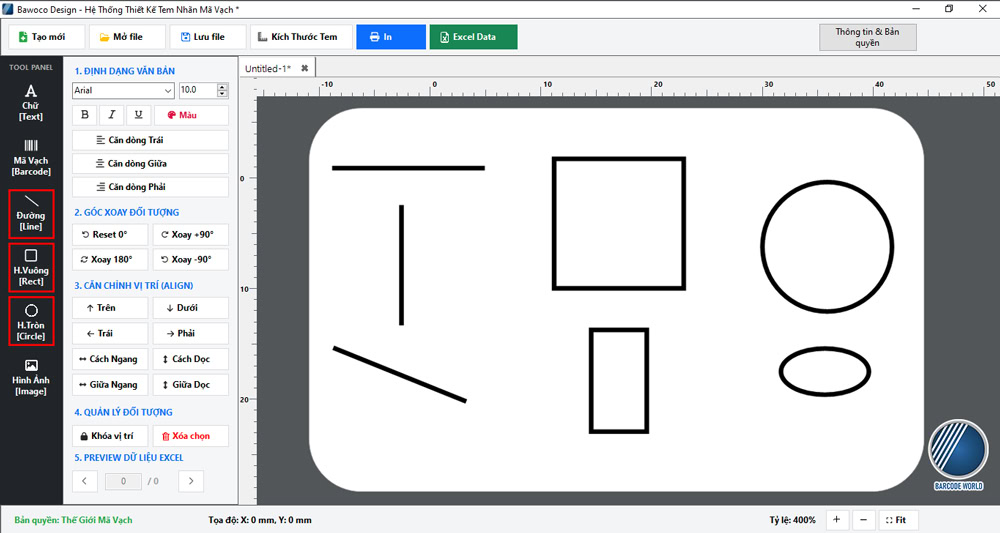Toggle Underline text formatting

138,115
